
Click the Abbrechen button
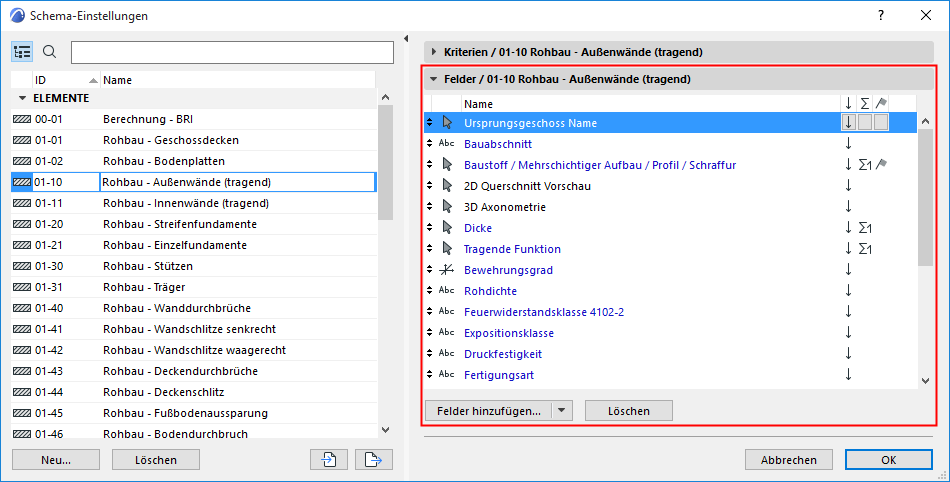coord(789,460)
